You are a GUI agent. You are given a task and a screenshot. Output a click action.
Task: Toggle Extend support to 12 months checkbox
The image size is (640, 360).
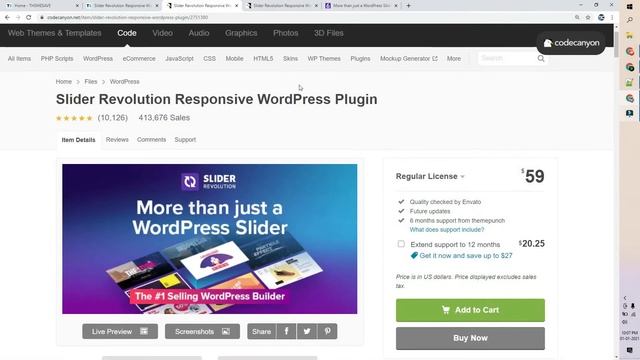coord(401,244)
